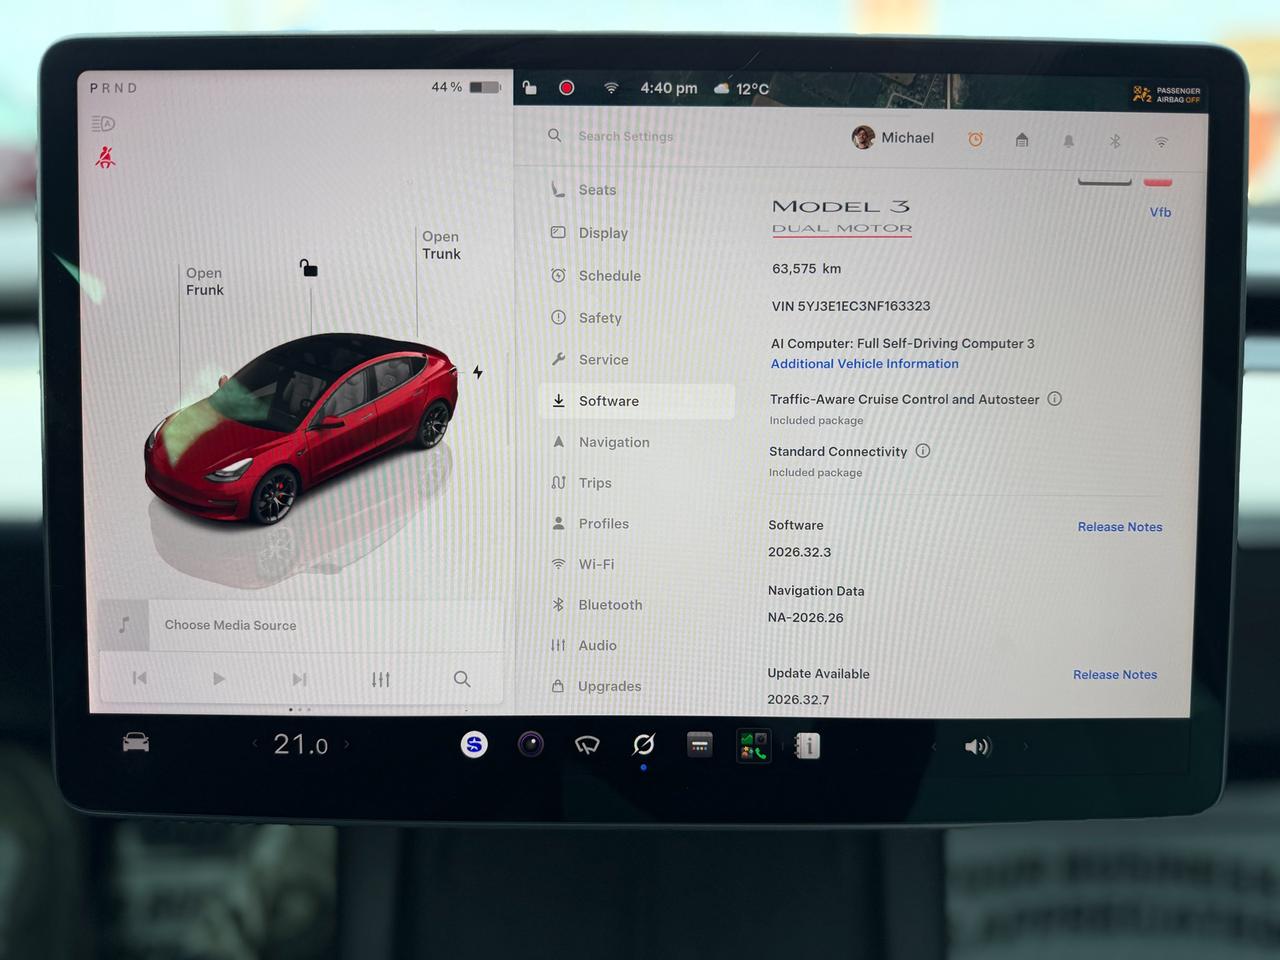The width and height of the screenshot is (1280, 960).
Task: Tap the lock icon in top status bar
Action: click(530, 88)
